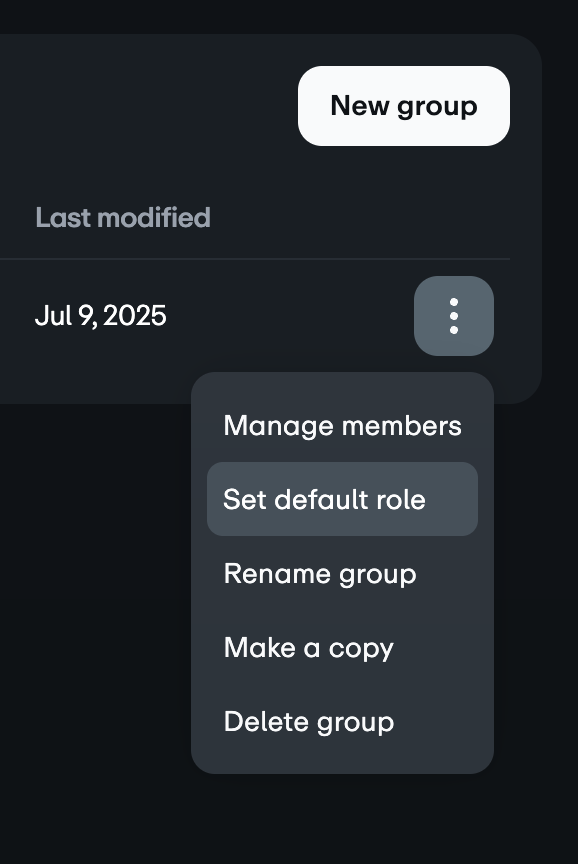Pick Rename group in the dropdown menu
Viewport: 578px width, 864px height.
click(342, 573)
